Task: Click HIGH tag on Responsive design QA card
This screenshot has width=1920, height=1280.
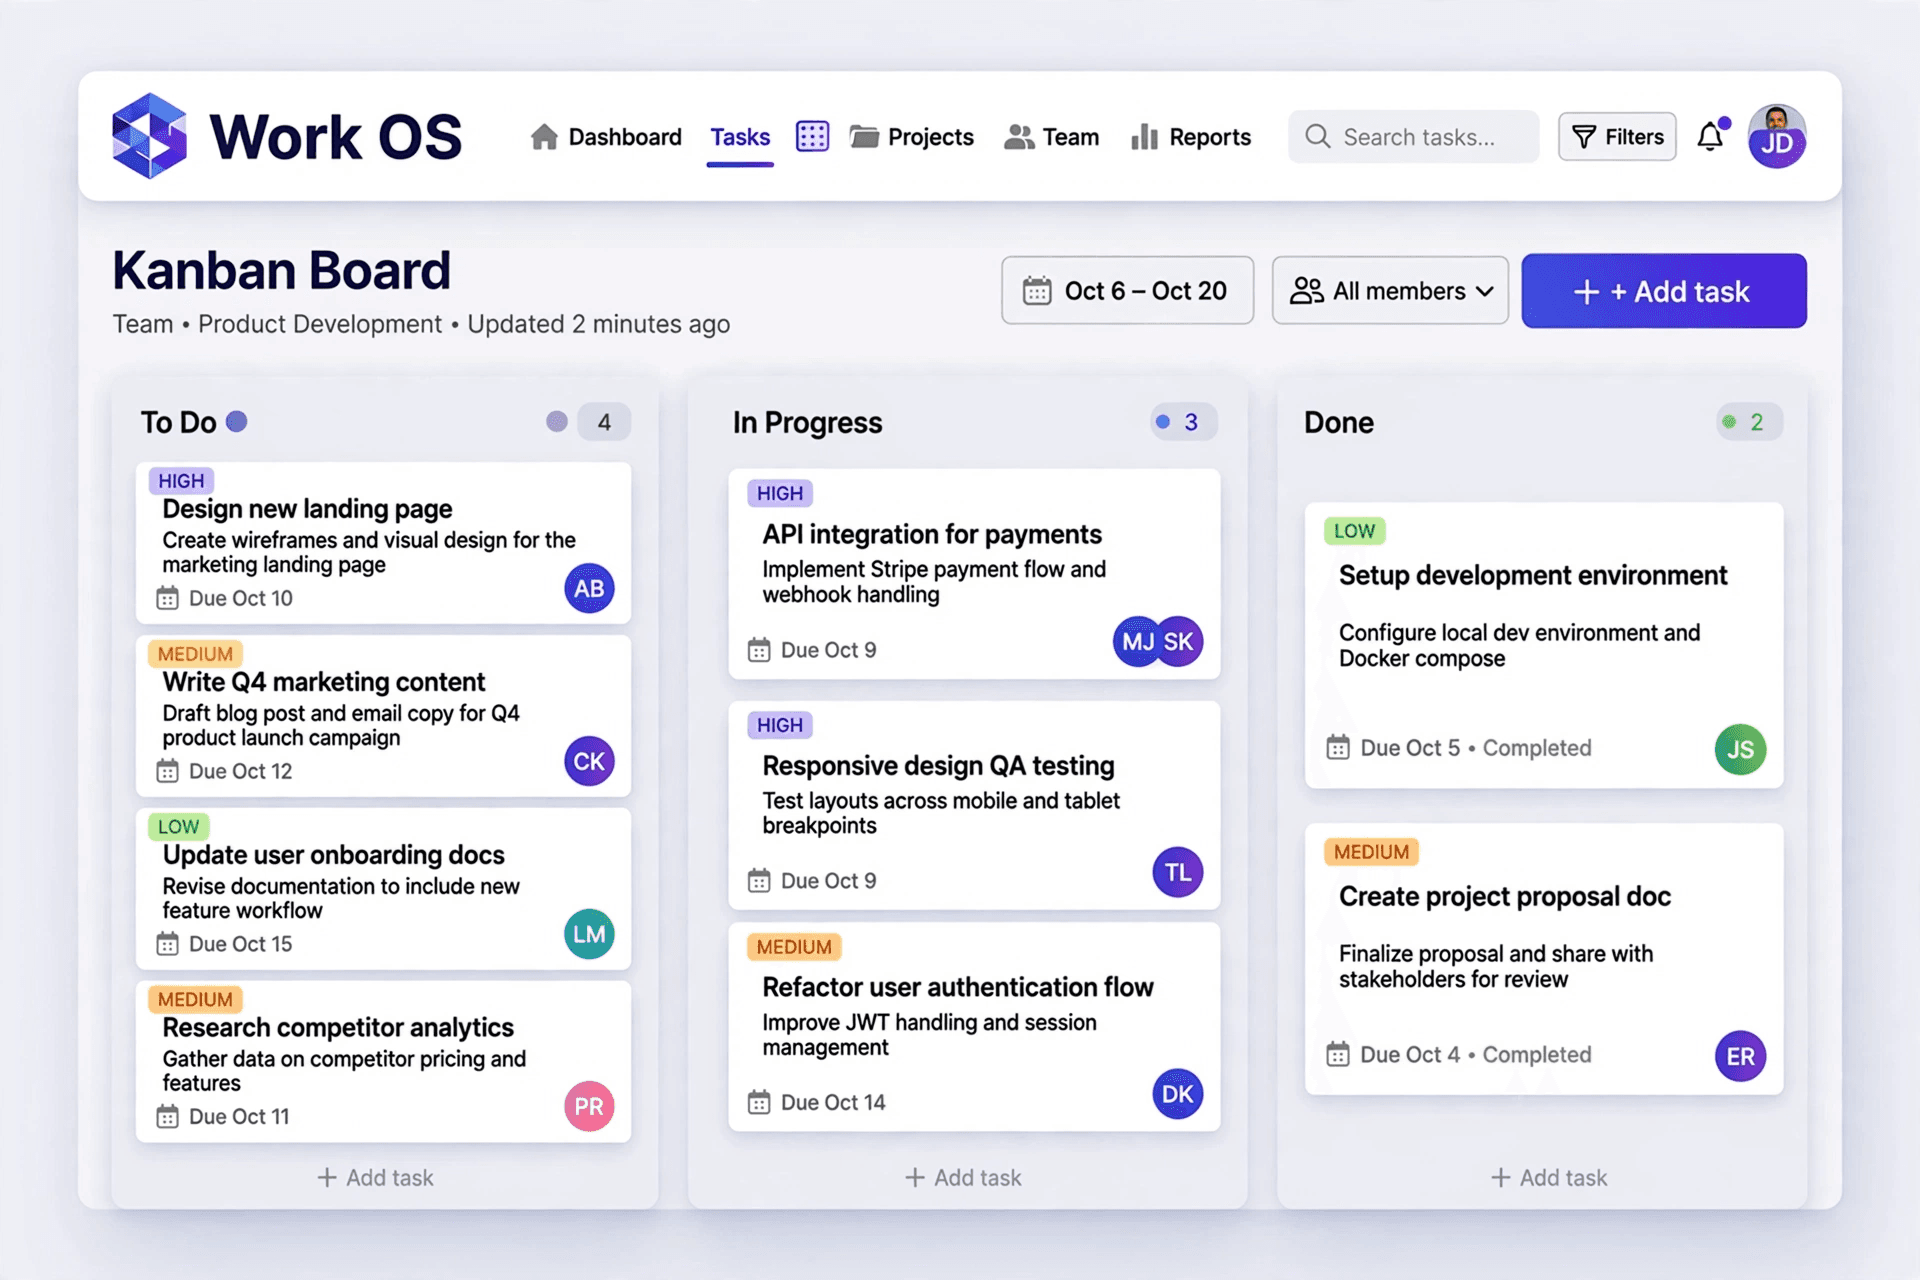Action: pos(780,725)
